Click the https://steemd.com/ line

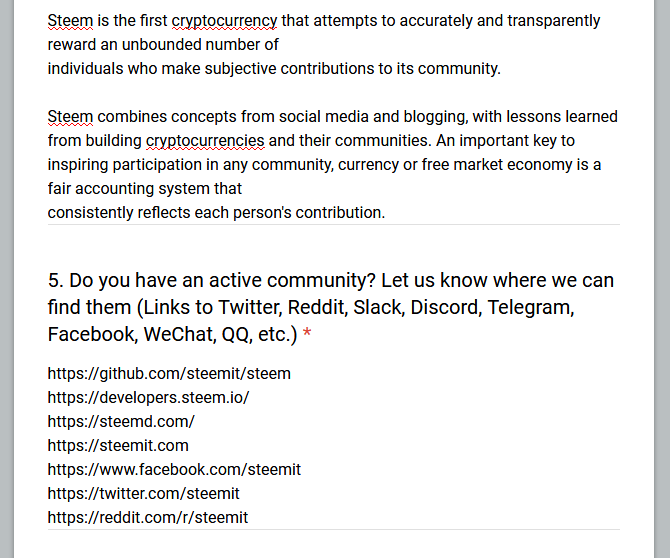(121, 421)
